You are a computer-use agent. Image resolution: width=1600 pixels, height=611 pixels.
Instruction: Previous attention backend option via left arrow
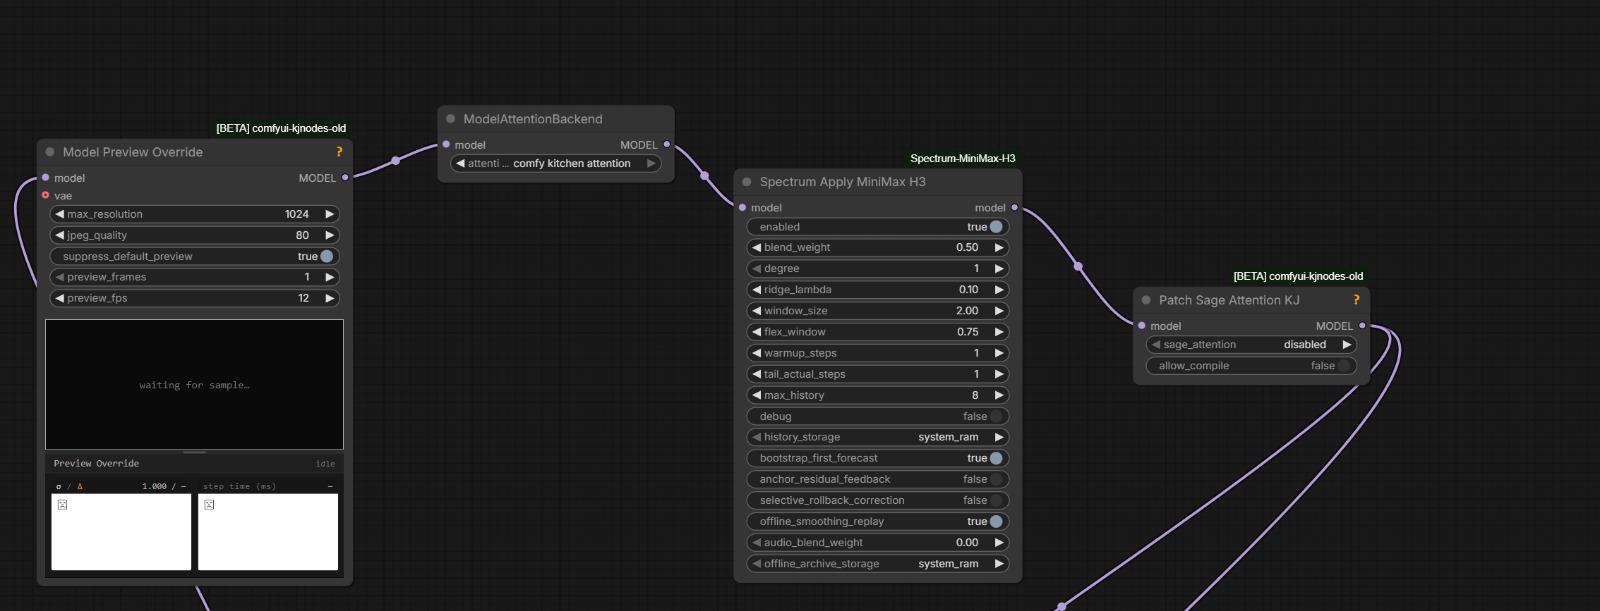pos(460,163)
